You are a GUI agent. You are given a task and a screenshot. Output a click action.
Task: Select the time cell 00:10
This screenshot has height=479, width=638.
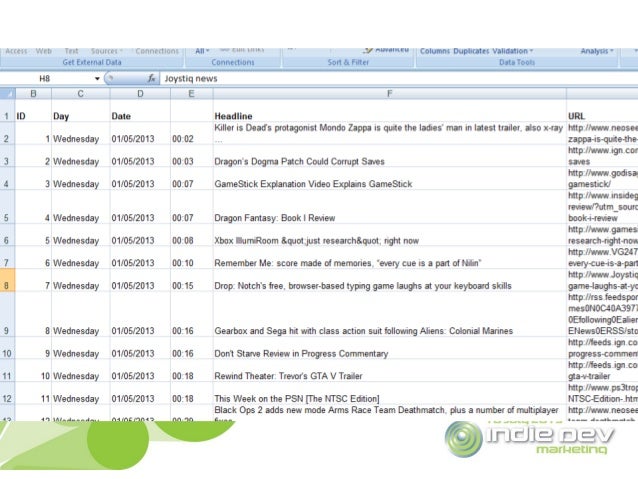(191, 258)
